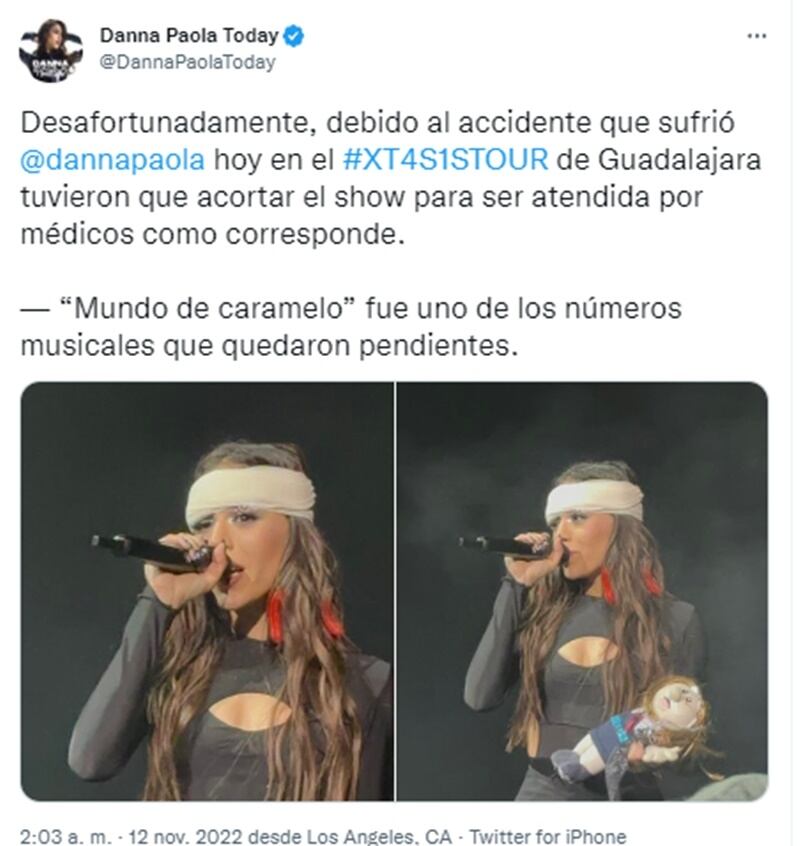800x846 pixels.
Task: Open the #XT4S1STOUR hashtag
Action: pyautogui.click(x=446, y=160)
